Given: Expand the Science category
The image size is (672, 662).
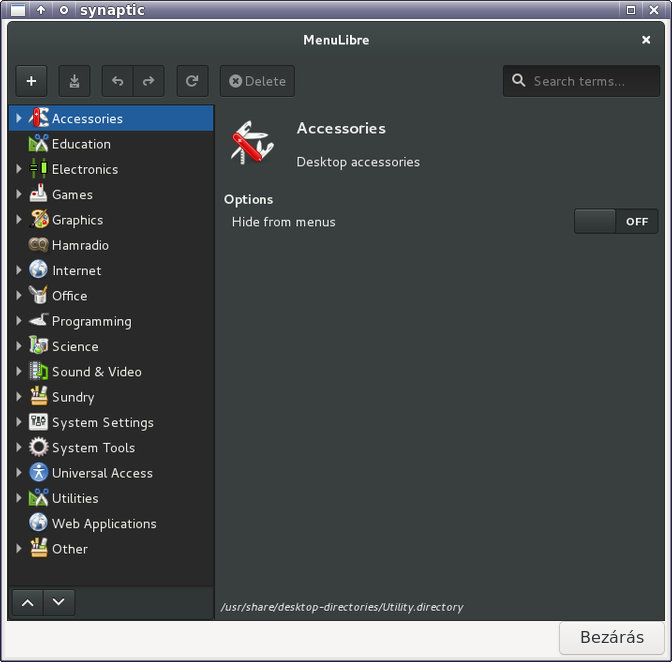Looking at the screenshot, I should pos(18,346).
